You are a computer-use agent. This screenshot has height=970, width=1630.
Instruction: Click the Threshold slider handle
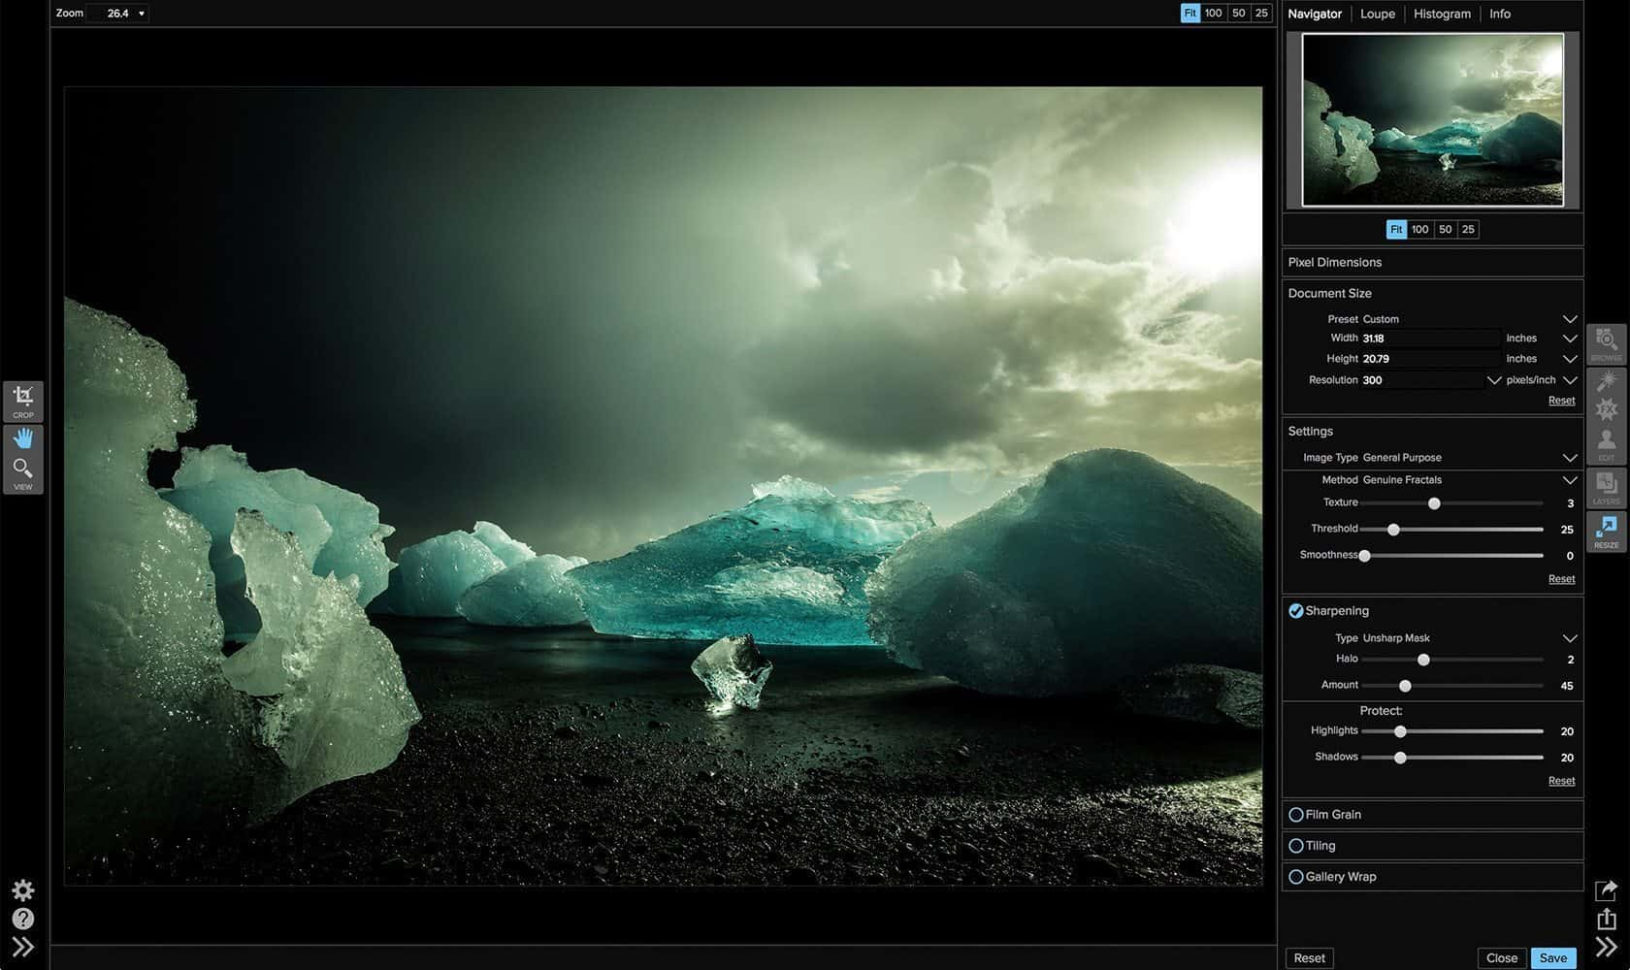coord(1393,529)
